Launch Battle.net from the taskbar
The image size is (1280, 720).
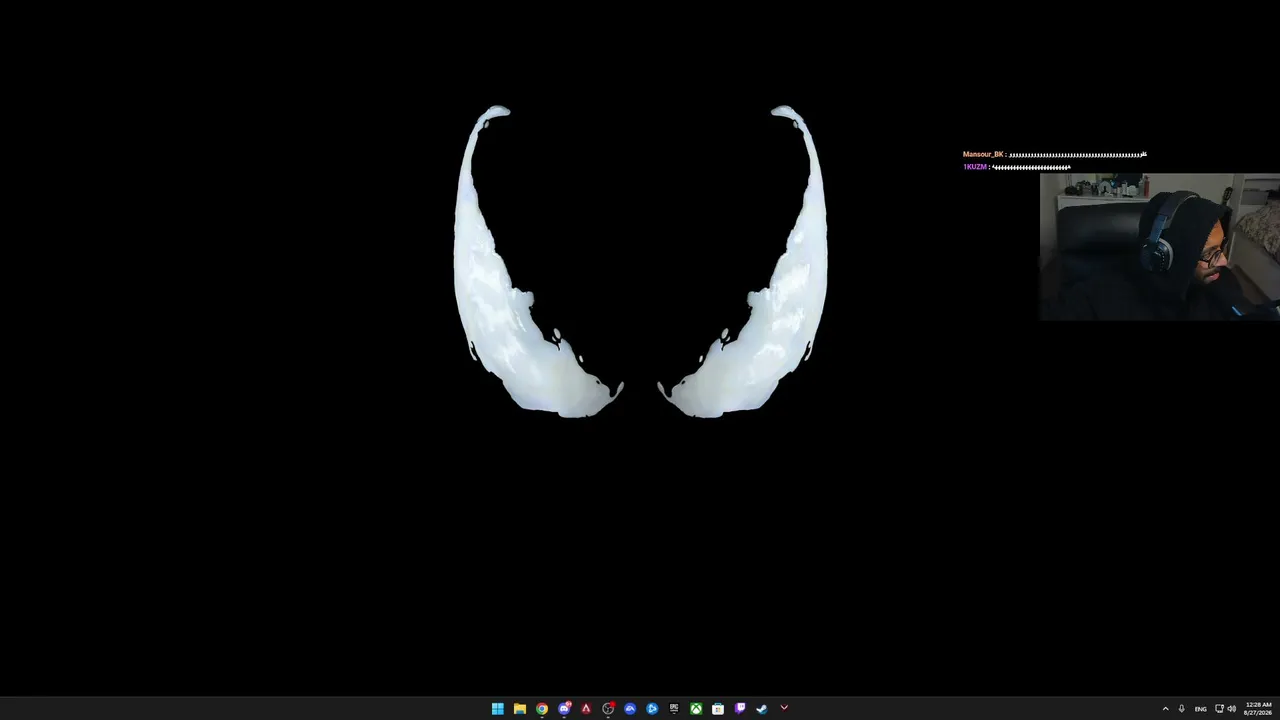tap(652, 709)
